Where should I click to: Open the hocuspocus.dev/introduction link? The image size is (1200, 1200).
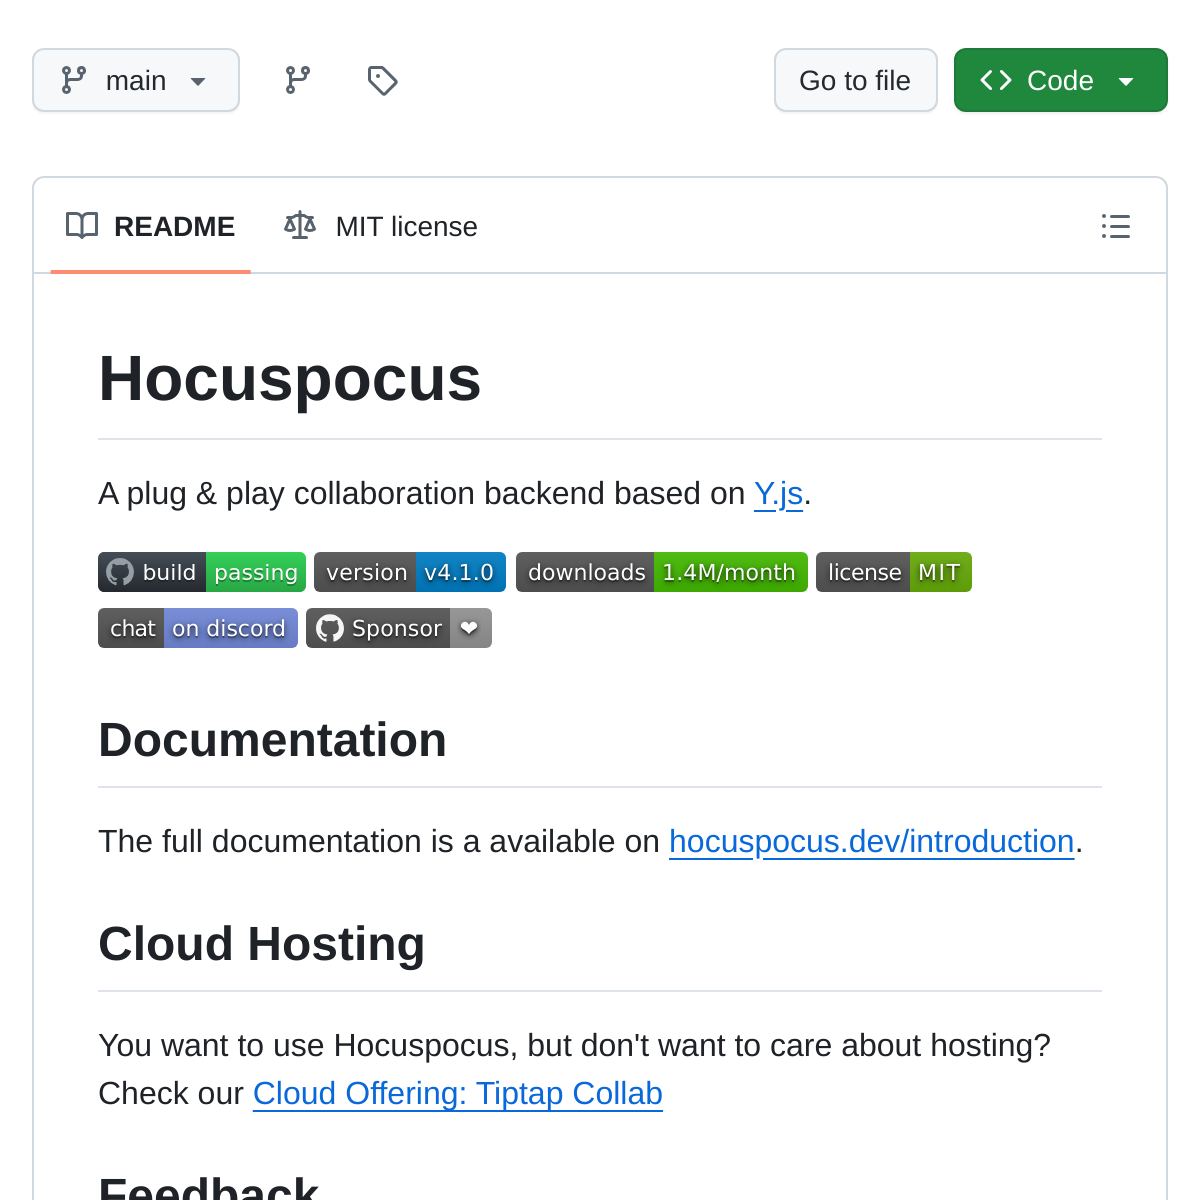click(872, 841)
